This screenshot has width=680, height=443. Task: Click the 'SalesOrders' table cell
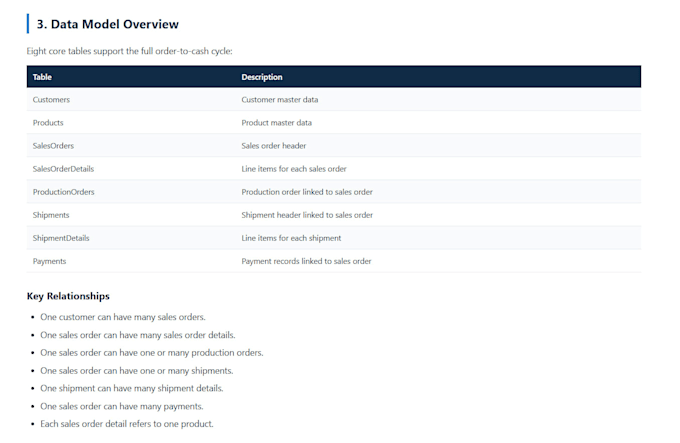point(53,146)
